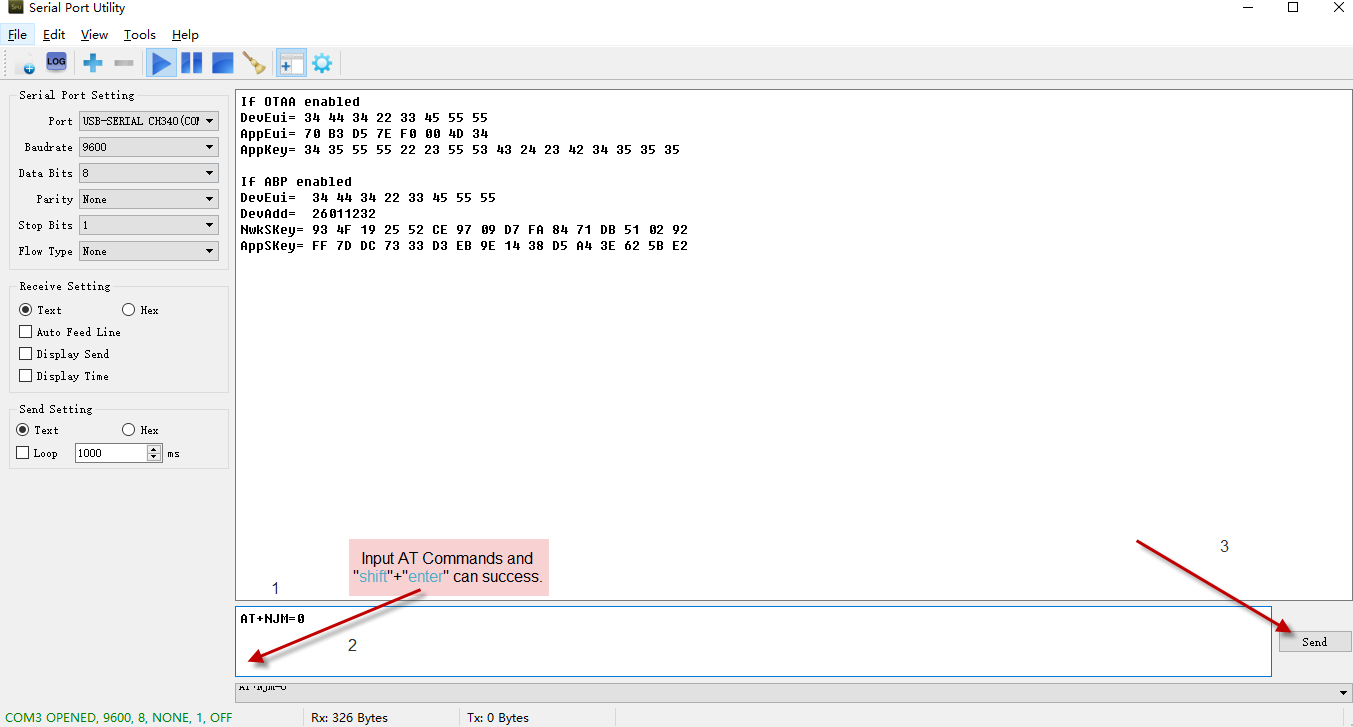Open the File menu
1353x727 pixels.
point(17,34)
